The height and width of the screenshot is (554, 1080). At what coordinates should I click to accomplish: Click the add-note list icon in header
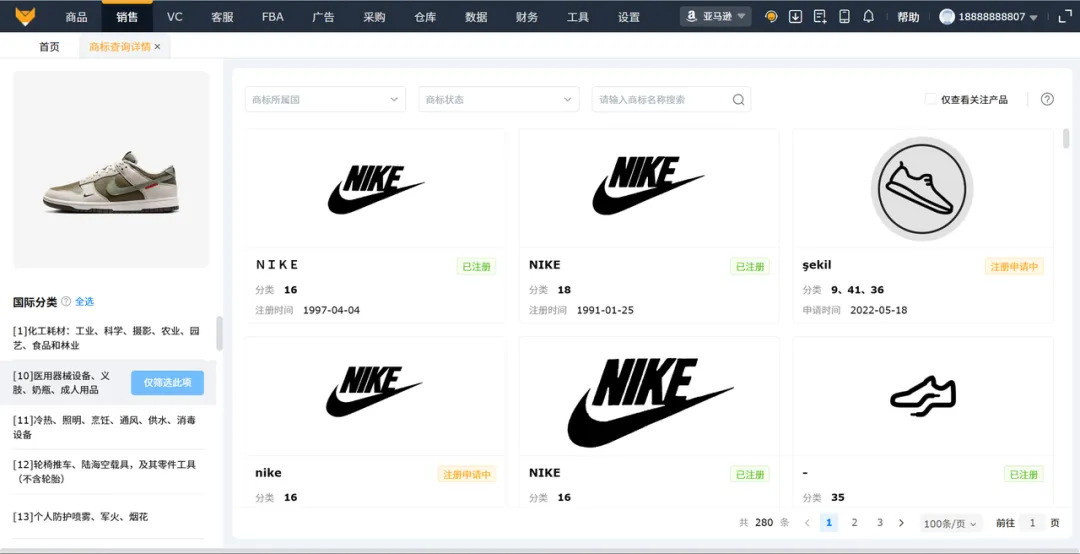(x=820, y=17)
